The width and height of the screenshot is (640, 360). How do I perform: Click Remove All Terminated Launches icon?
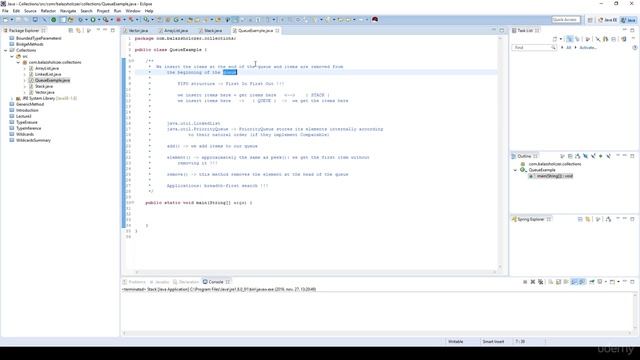540,282
